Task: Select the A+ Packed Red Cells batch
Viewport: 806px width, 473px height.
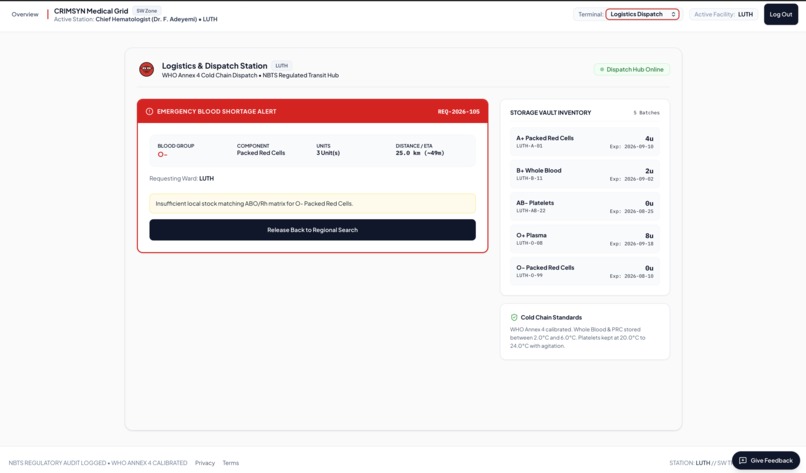Action: point(584,141)
